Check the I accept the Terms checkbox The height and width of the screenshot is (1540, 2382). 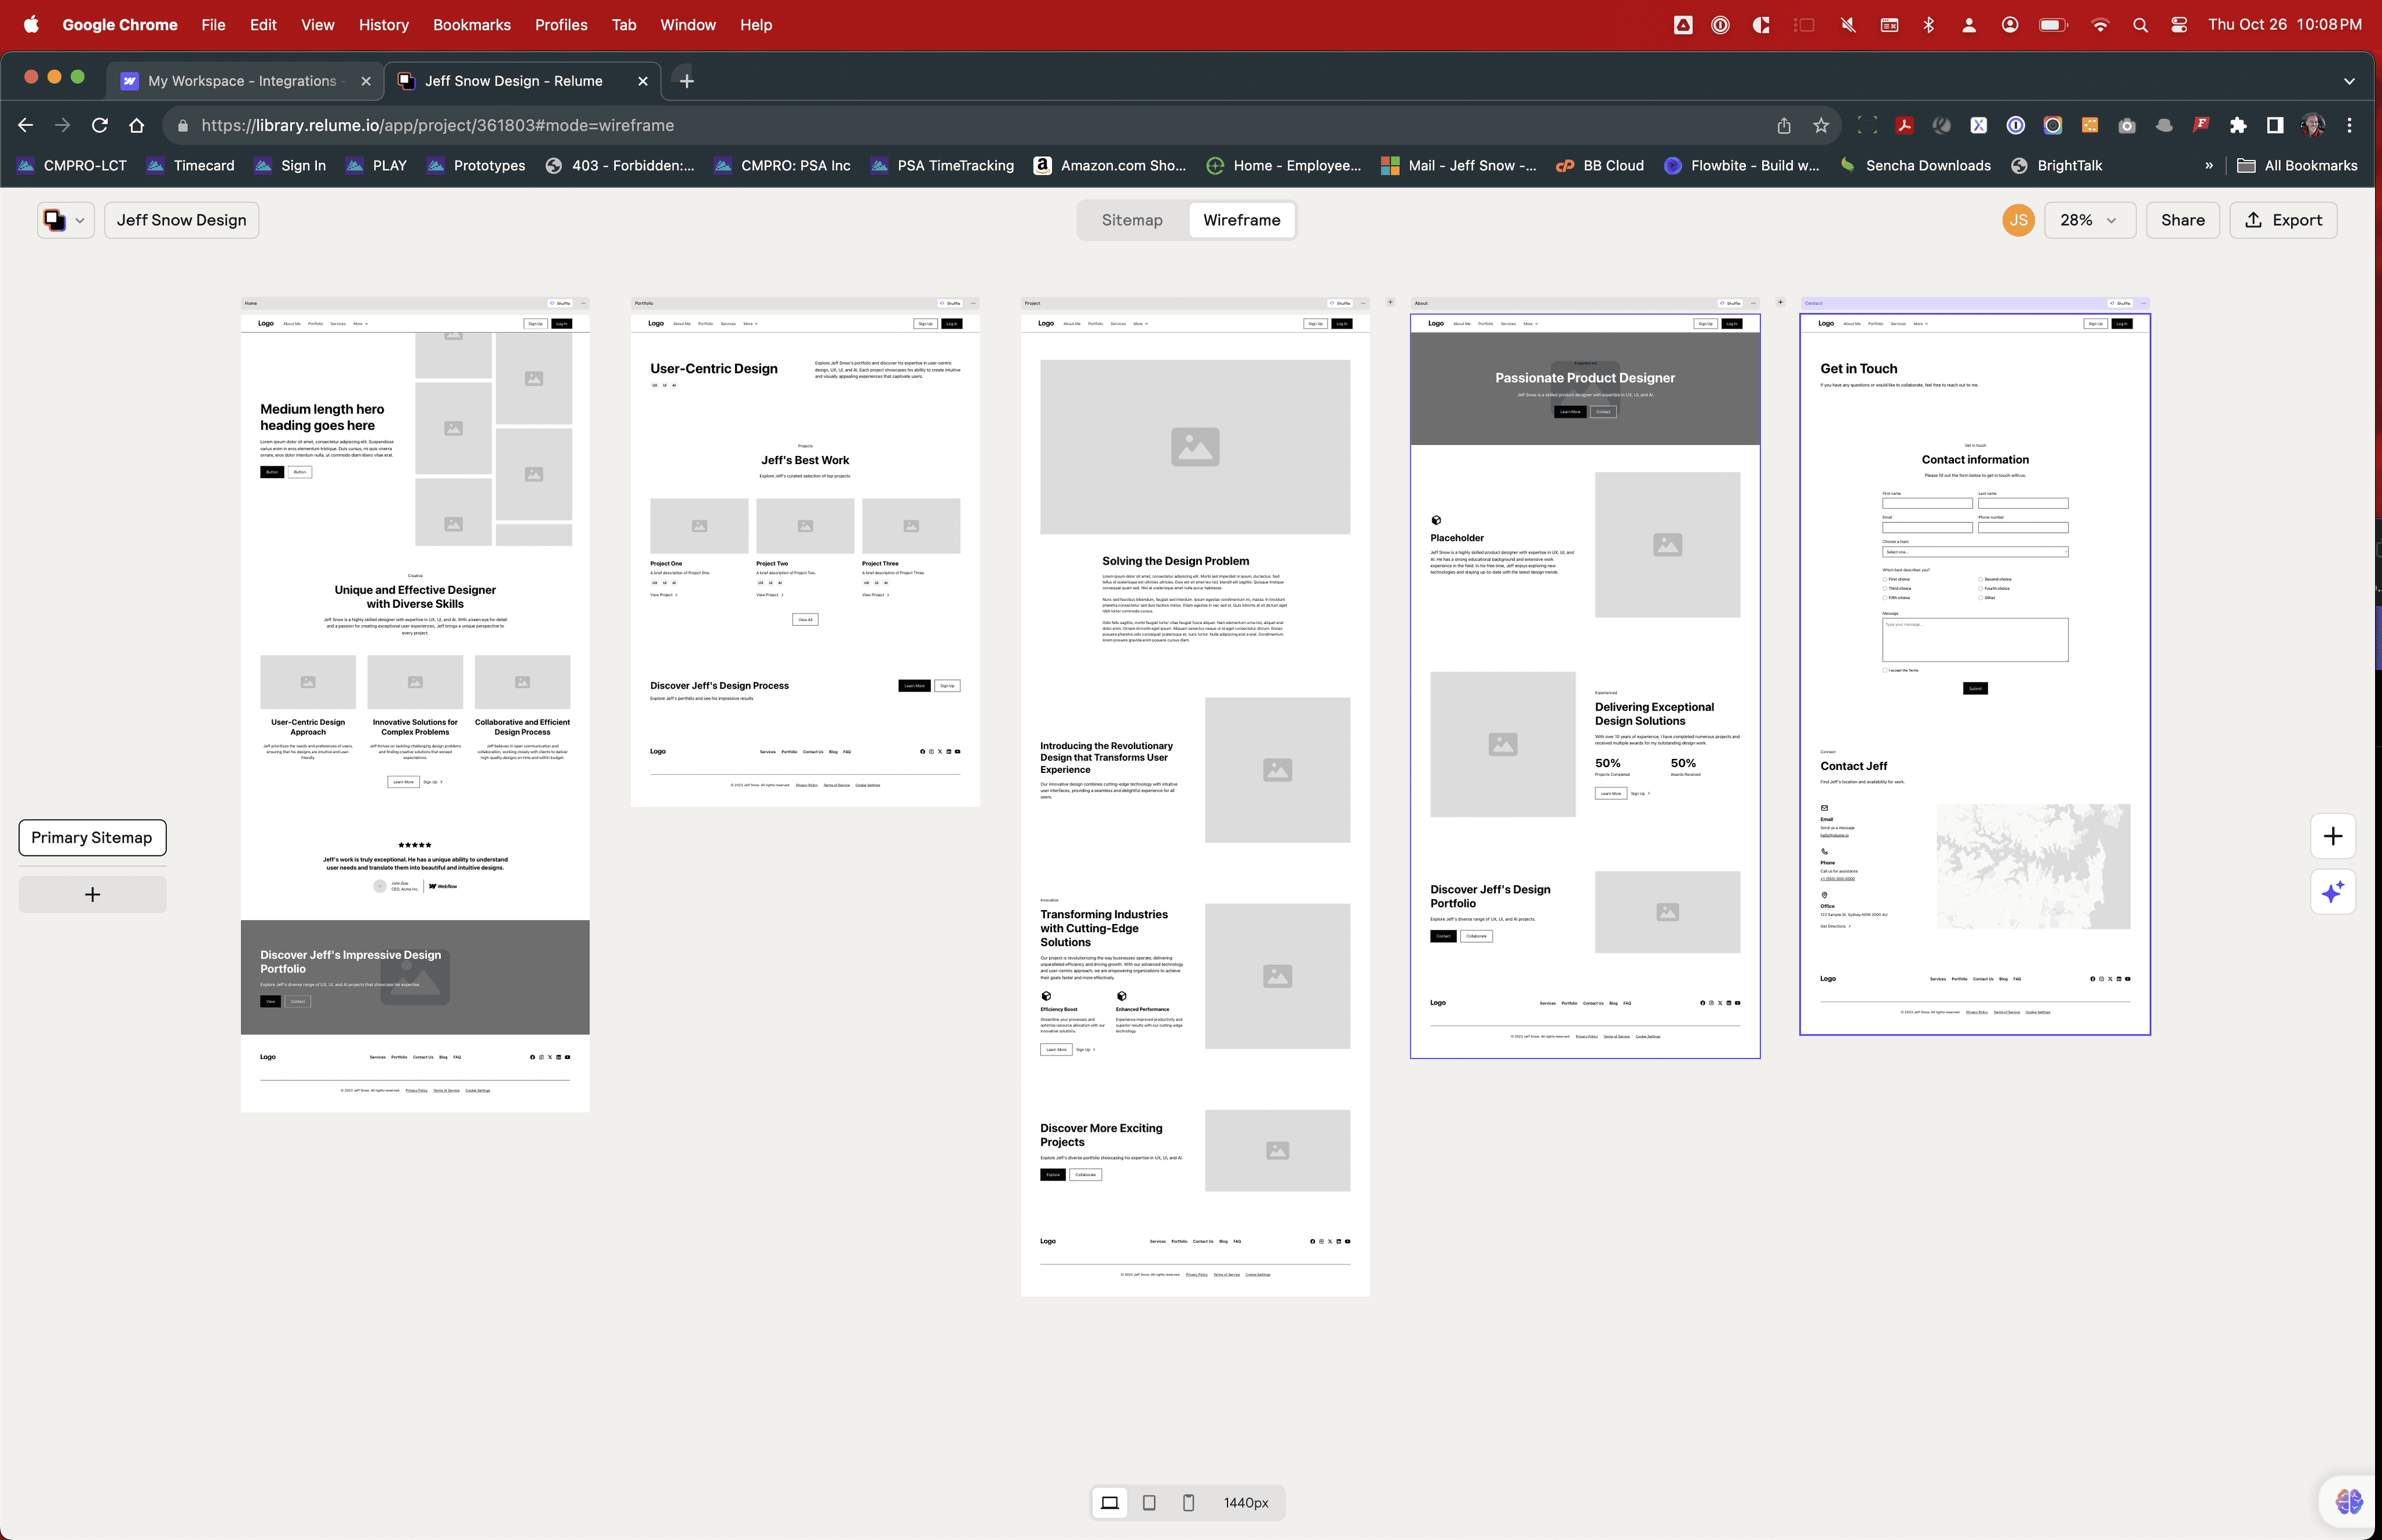(1885, 670)
